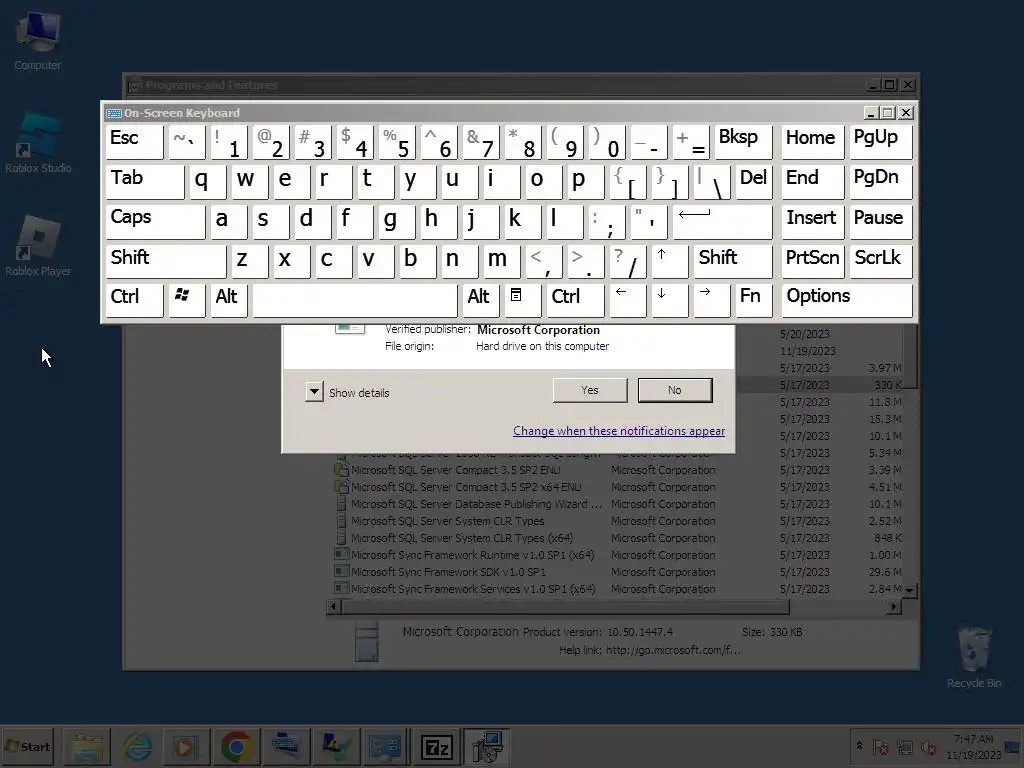
Task: Click No in the User Account Control dialog
Action: pos(675,390)
